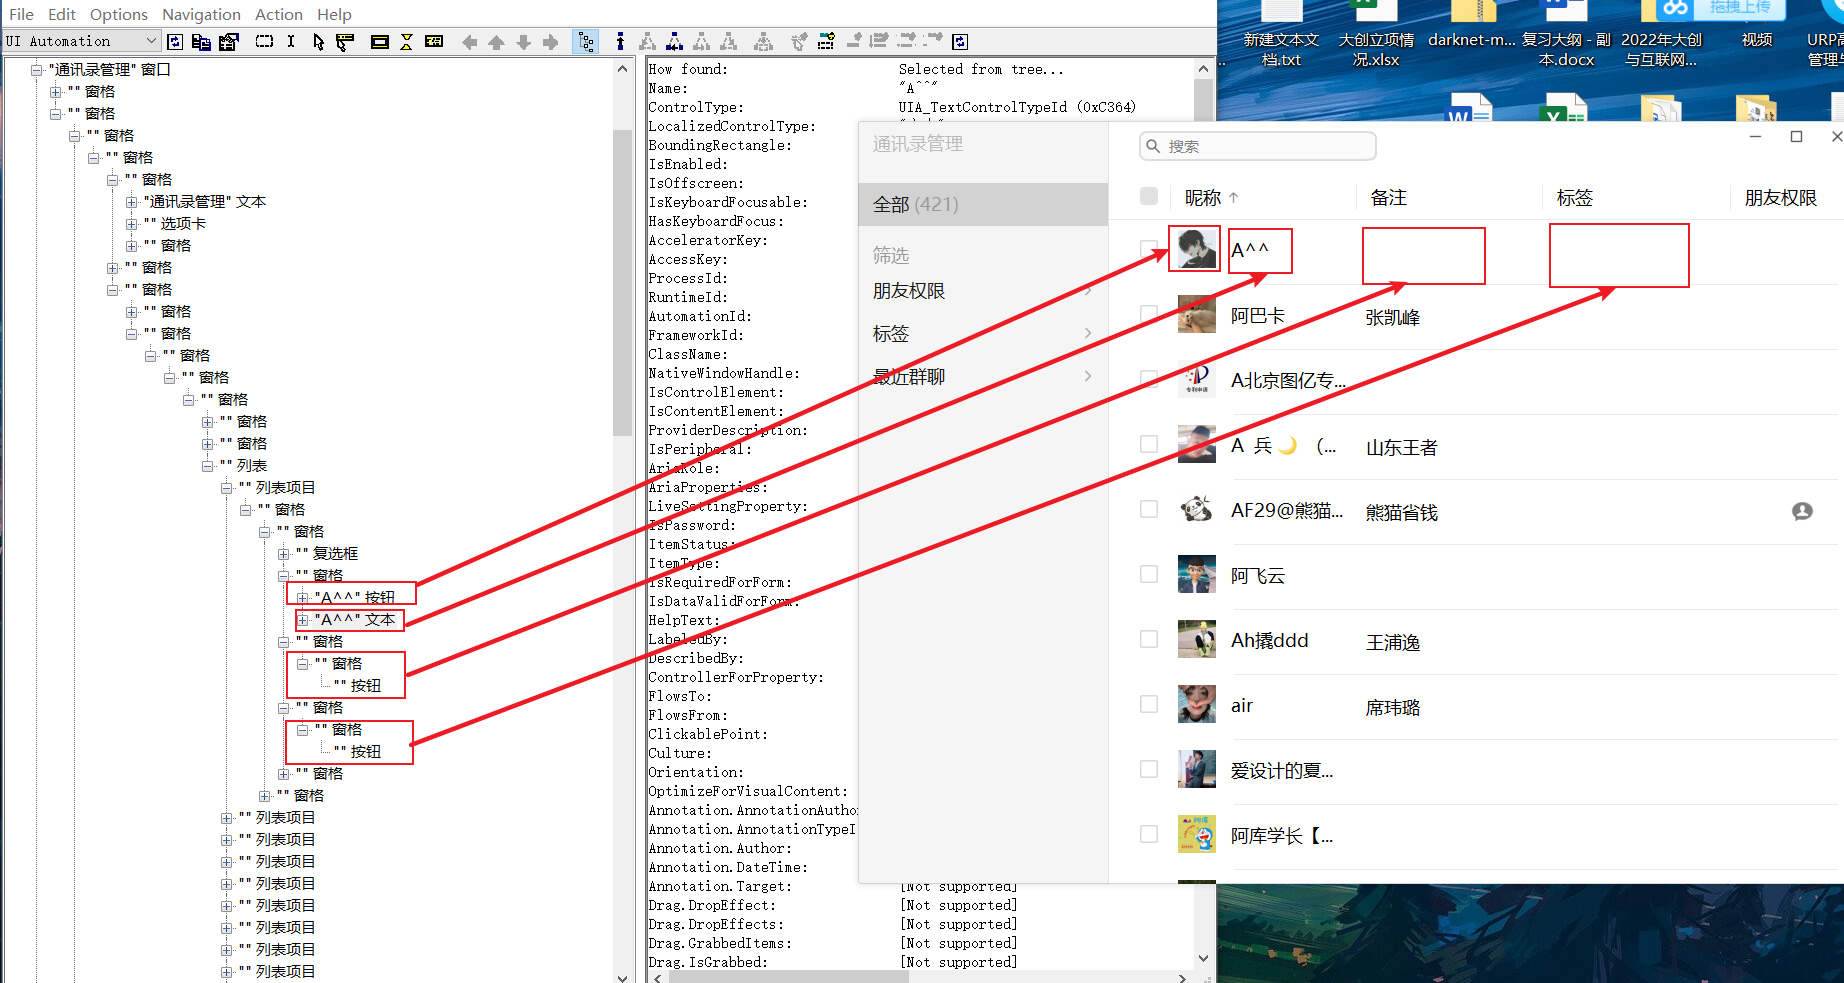Open the Help menu

(334, 14)
